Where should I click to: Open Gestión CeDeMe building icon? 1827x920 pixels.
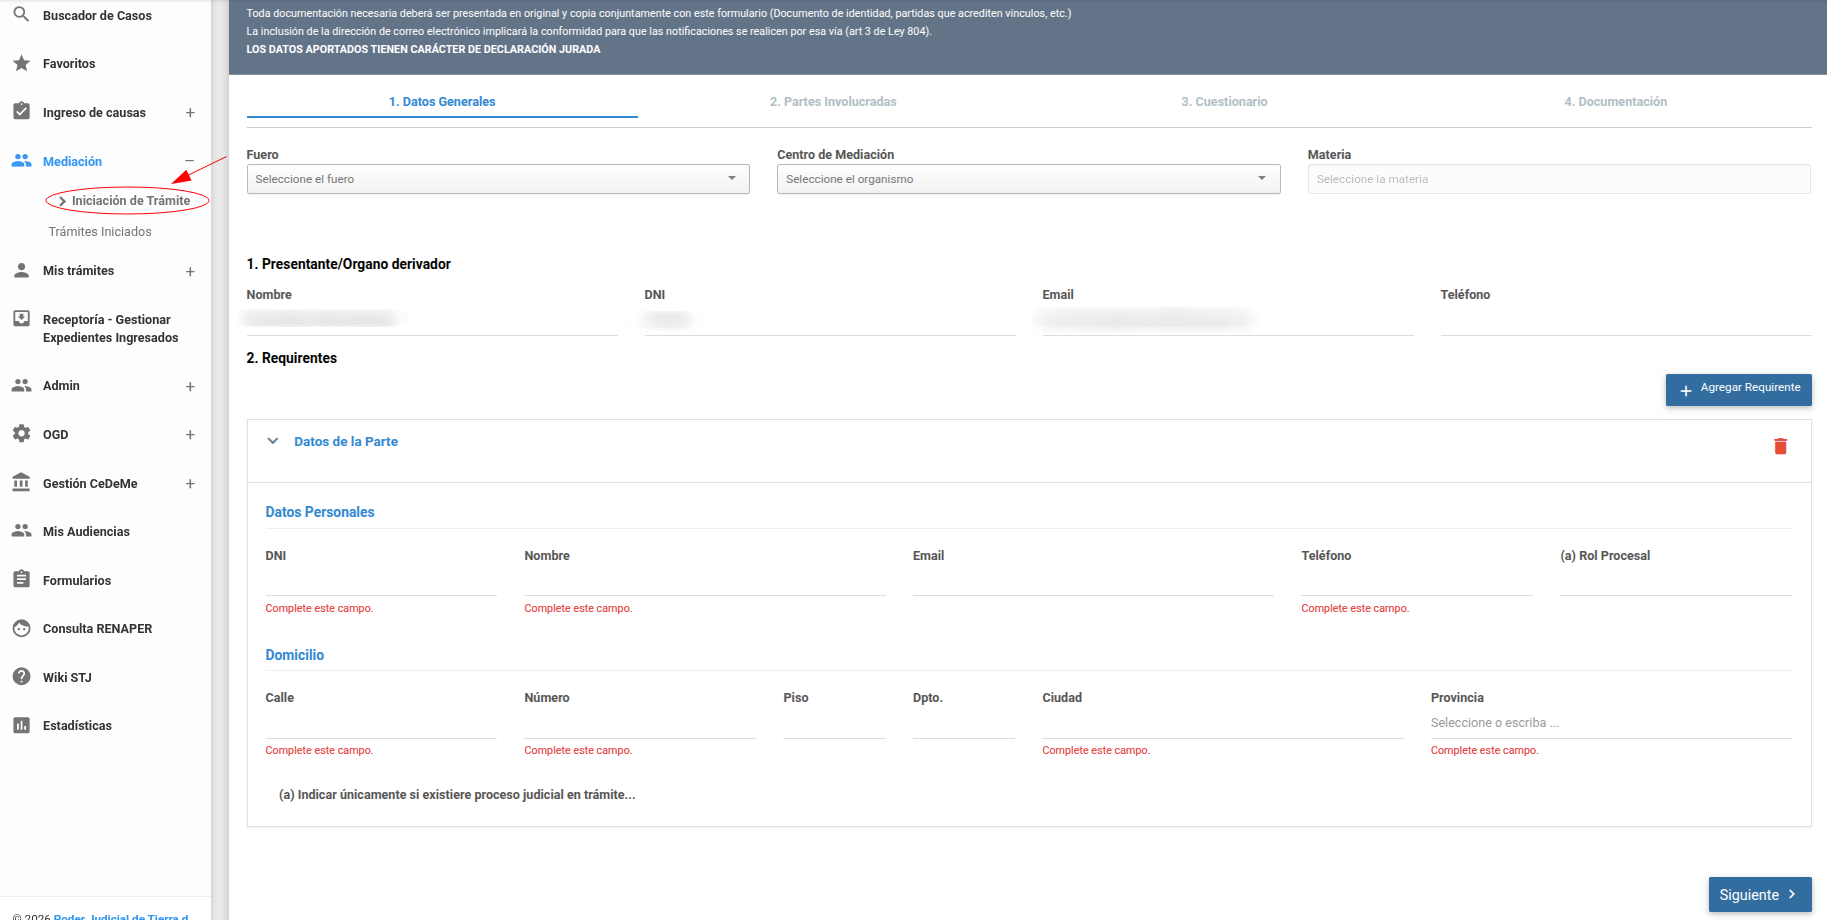[21, 483]
